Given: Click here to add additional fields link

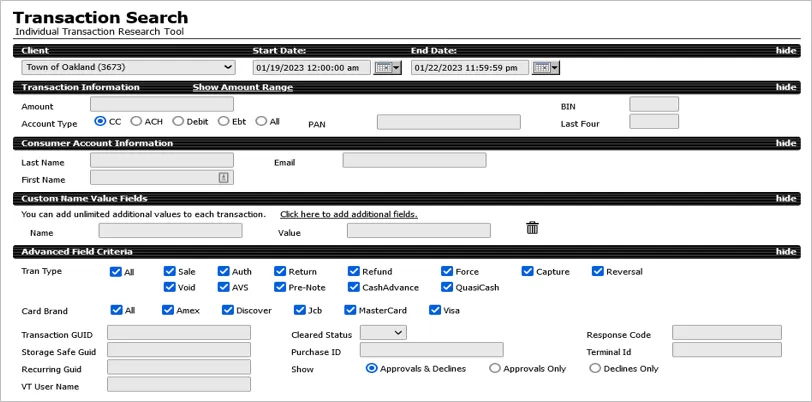Looking at the screenshot, I should [348, 214].
